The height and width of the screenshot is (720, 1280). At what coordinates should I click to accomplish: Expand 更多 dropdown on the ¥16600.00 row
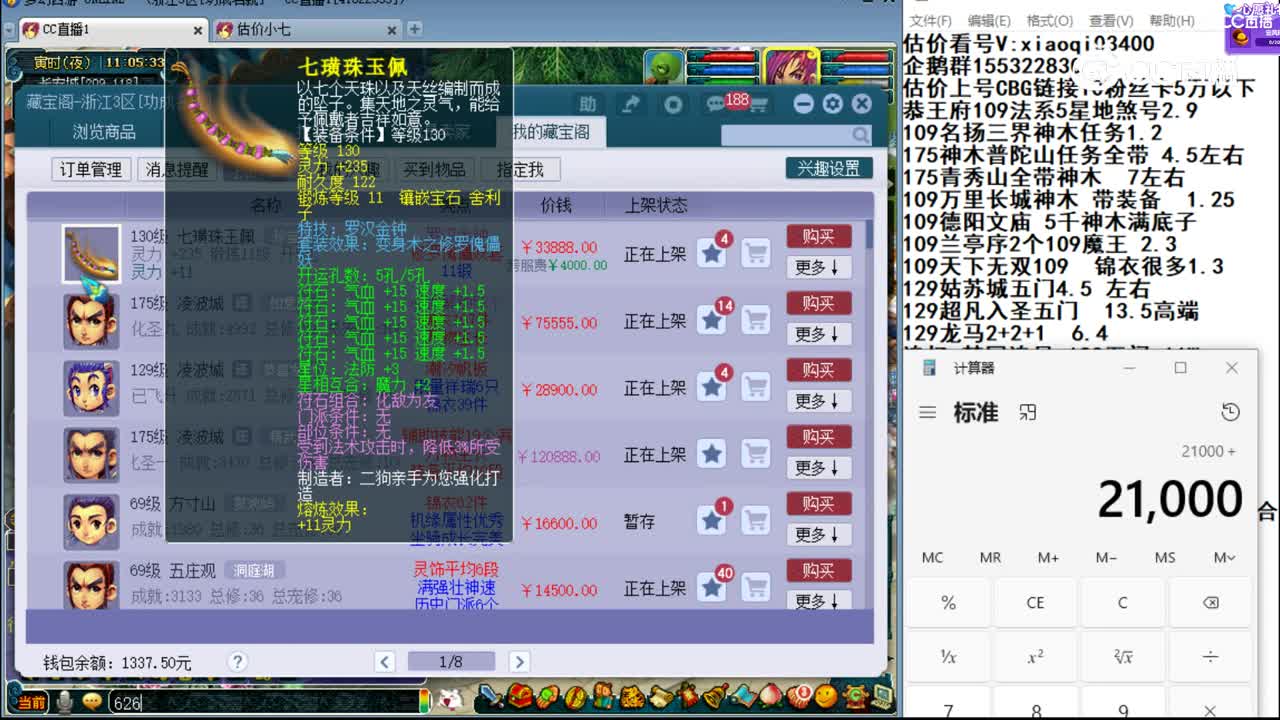(x=818, y=535)
